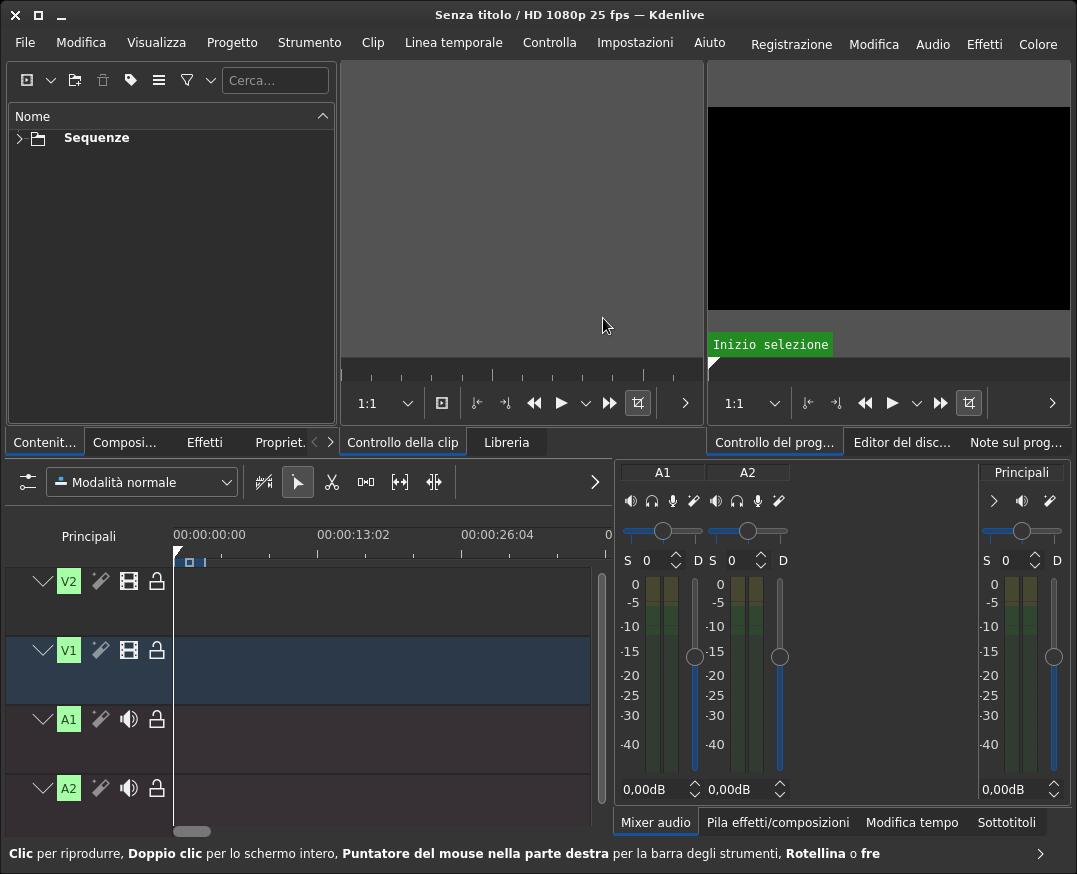The width and height of the screenshot is (1077, 874).
Task: Open the track settings sliders icon
Action: tap(27, 482)
